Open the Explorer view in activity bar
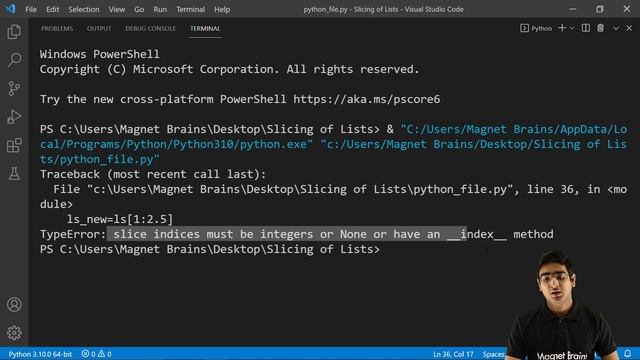This screenshot has width=640, height=360. [x=14, y=32]
